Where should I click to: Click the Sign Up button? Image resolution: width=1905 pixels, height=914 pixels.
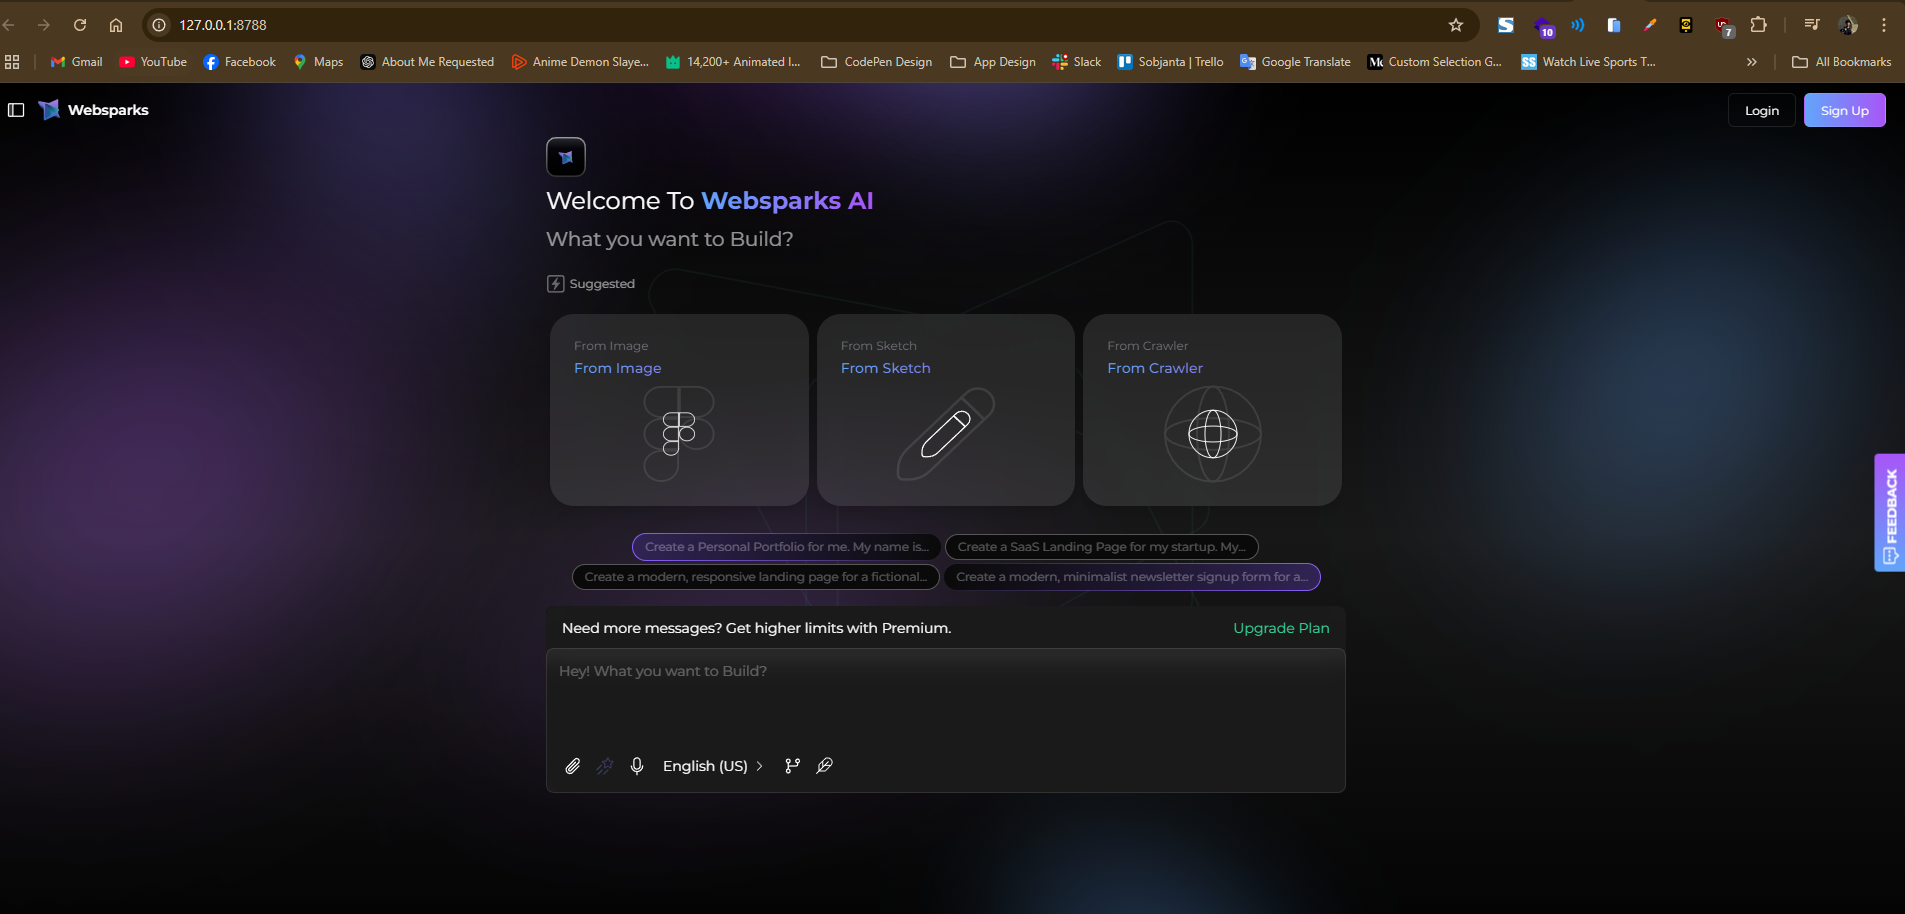pos(1844,110)
